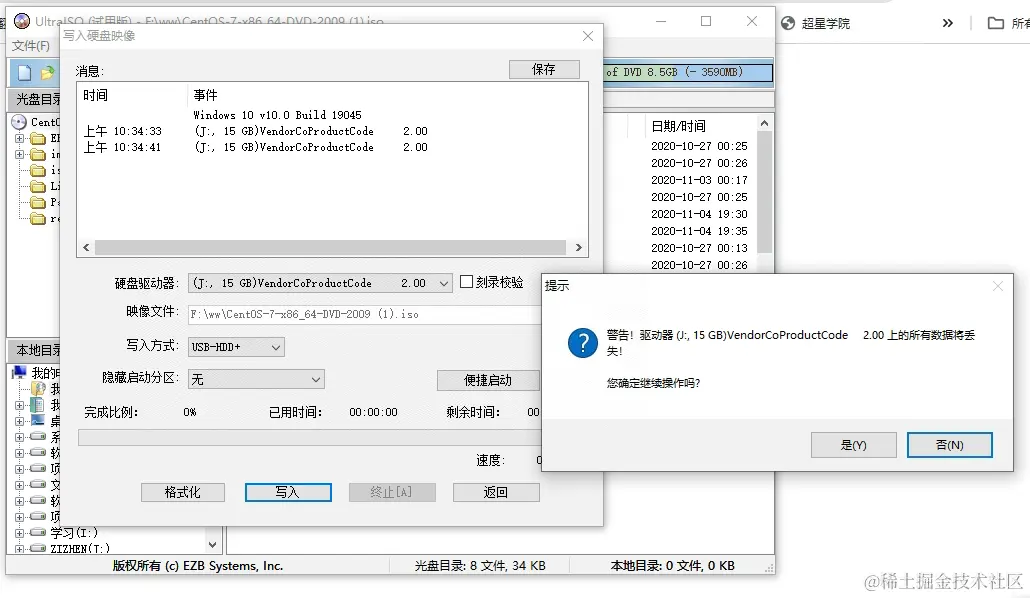Select the folder icon labeled is in disc tree
This screenshot has width=1030, height=598.
38,171
